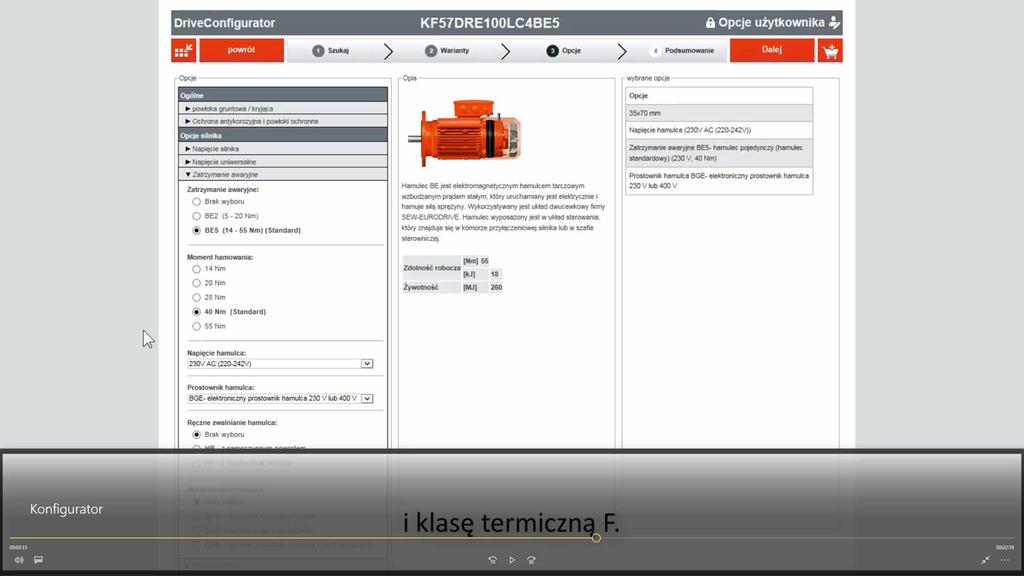Viewport: 1024px width, 576px height.
Task: Click the orange motor product image
Action: pyautogui.click(x=465, y=133)
